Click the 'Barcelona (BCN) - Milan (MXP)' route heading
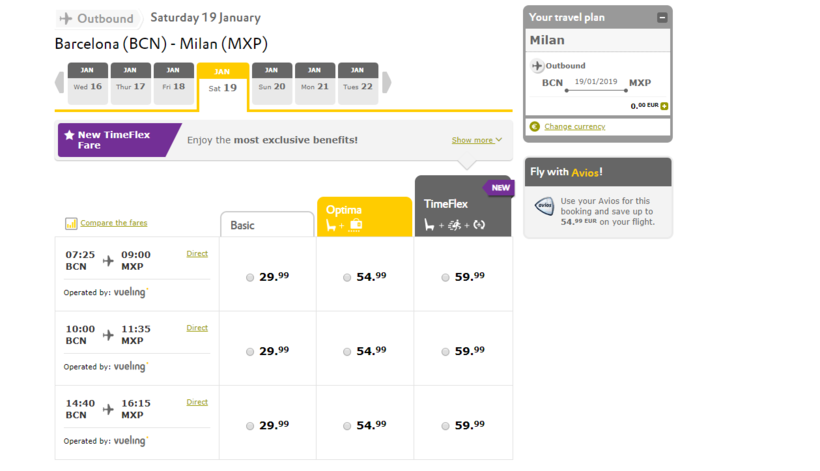 coord(161,44)
